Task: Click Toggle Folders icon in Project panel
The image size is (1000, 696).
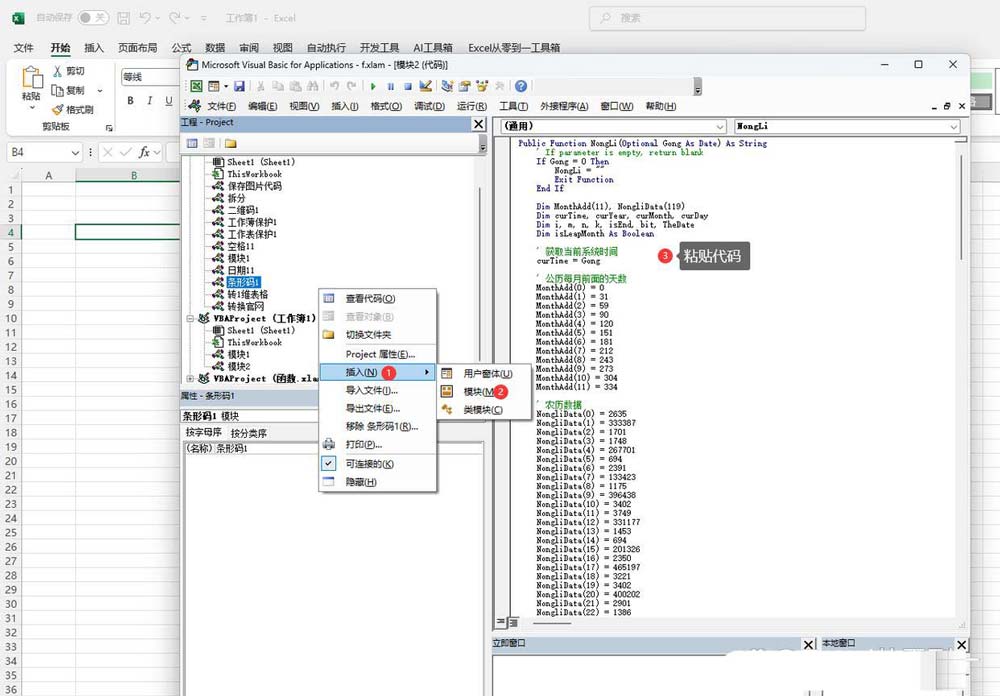Action: pyautogui.click(x=230, y=144)
